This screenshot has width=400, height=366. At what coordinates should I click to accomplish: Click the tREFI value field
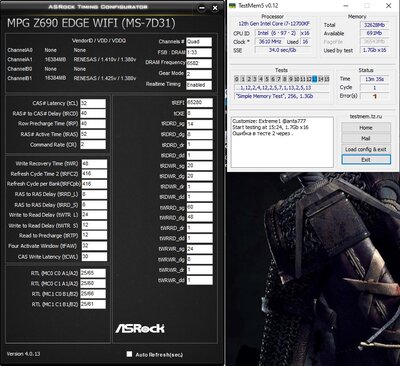pyautogui.click(x=199, y=103)
